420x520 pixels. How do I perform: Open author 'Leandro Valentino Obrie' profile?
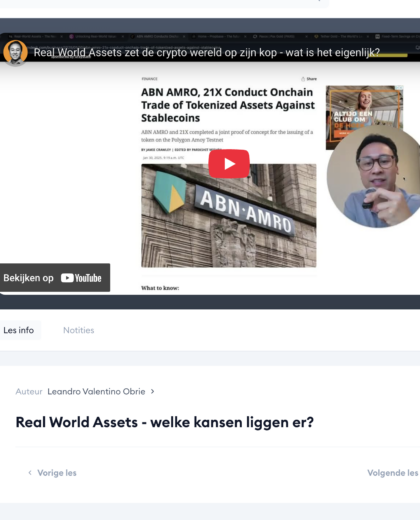tap(96, 391)
